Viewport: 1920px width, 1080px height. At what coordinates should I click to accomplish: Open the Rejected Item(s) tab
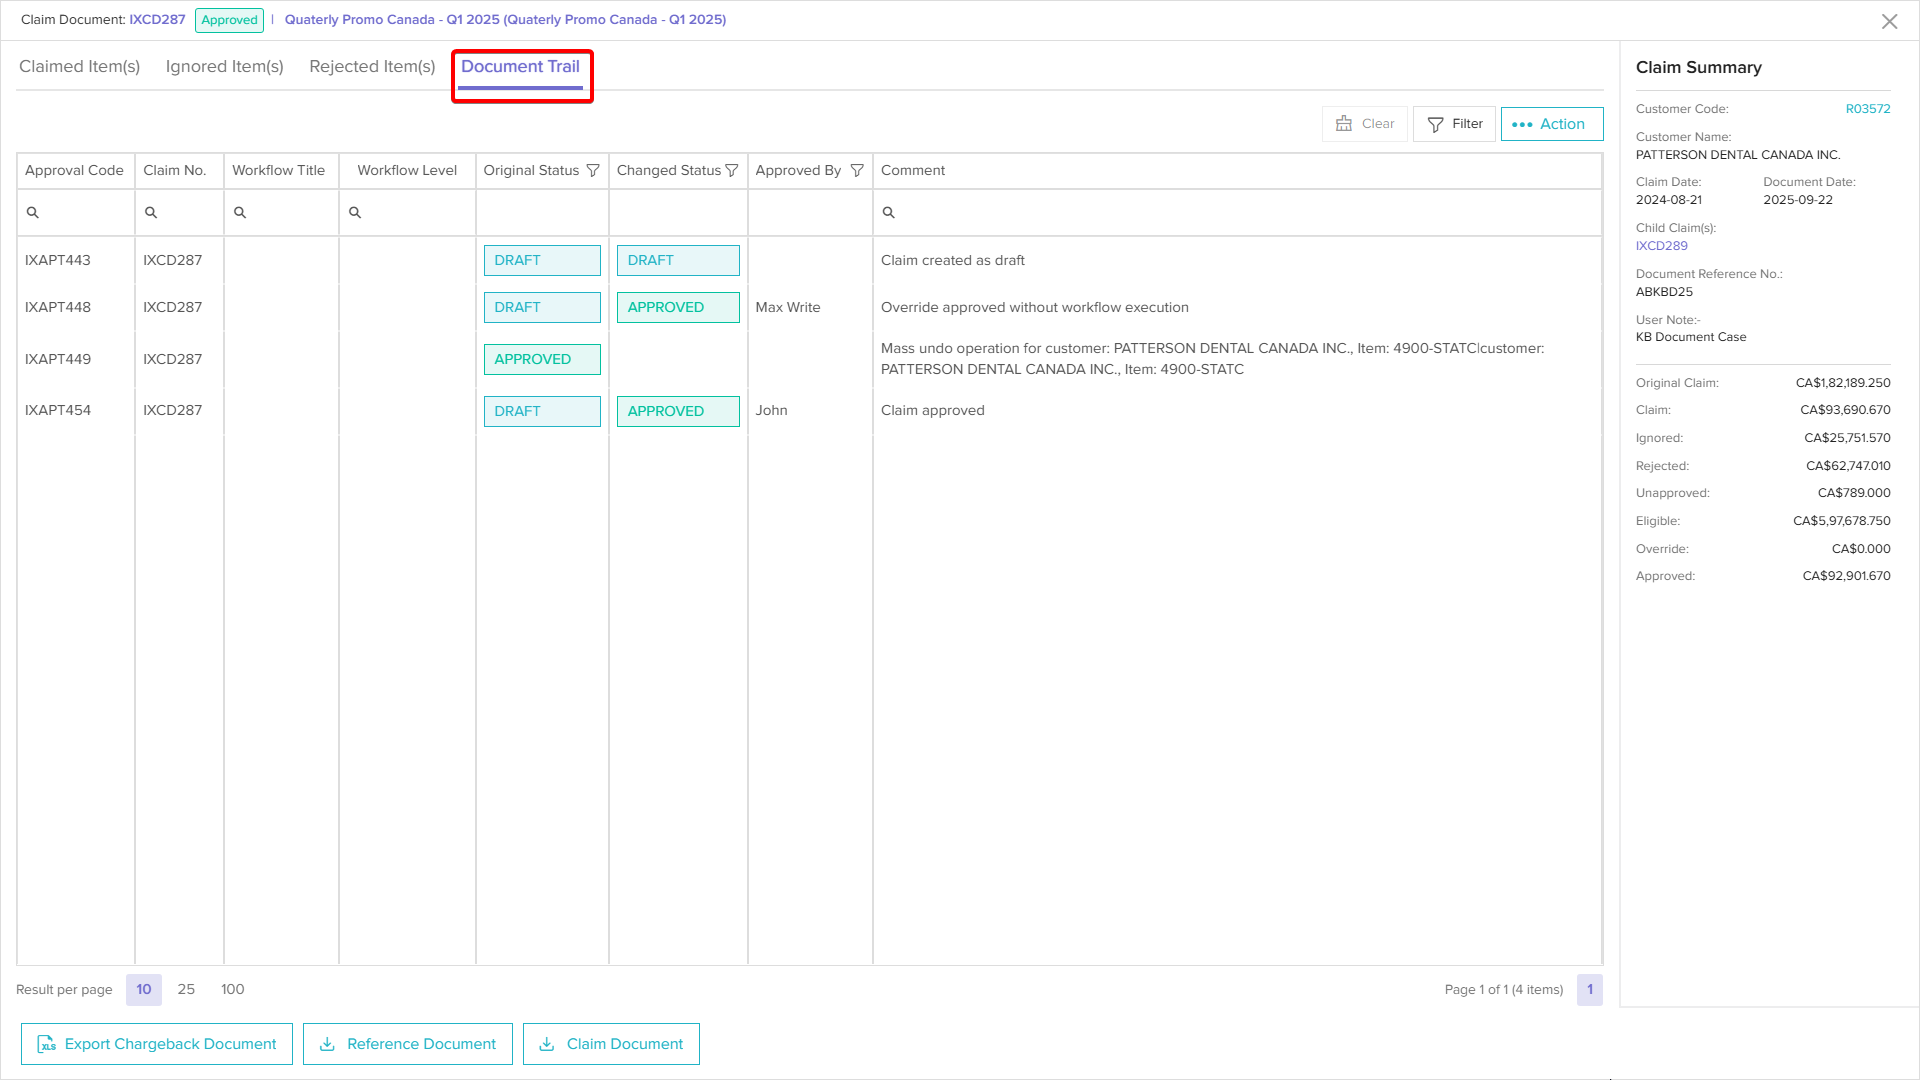(372, 67)
